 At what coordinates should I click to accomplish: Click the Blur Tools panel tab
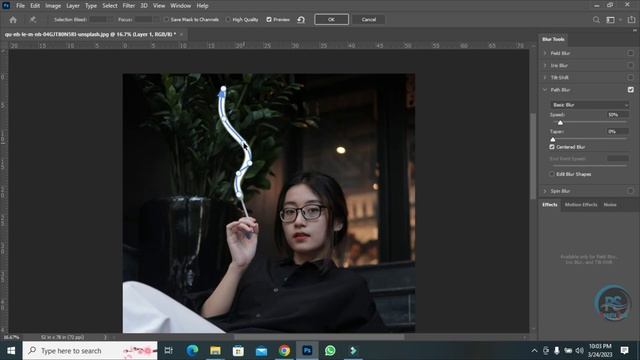point(553,39)
